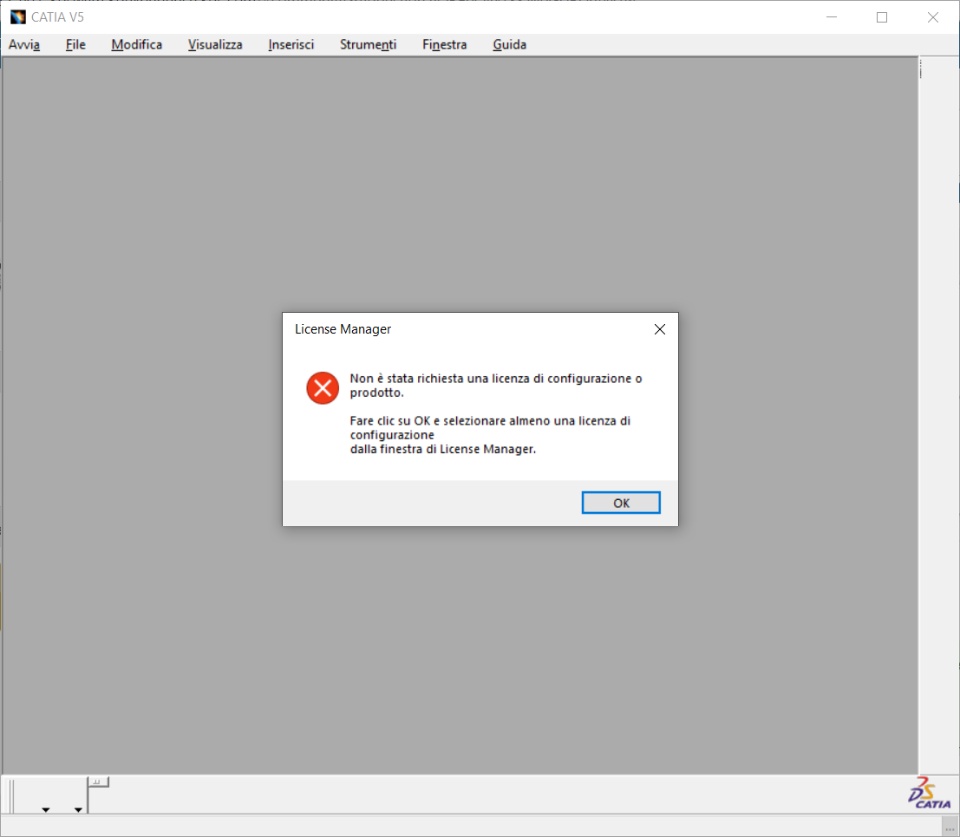Maximize the CATIA V5 window
This screenshot has height=837, width=960.
coord(882,17)
